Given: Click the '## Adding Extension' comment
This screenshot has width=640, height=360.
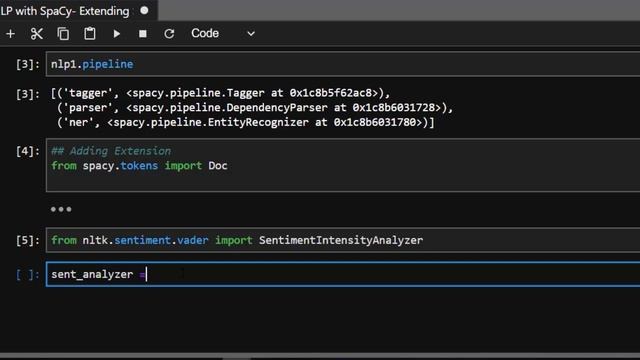Looking at the screenshot, I should (111, 151).
